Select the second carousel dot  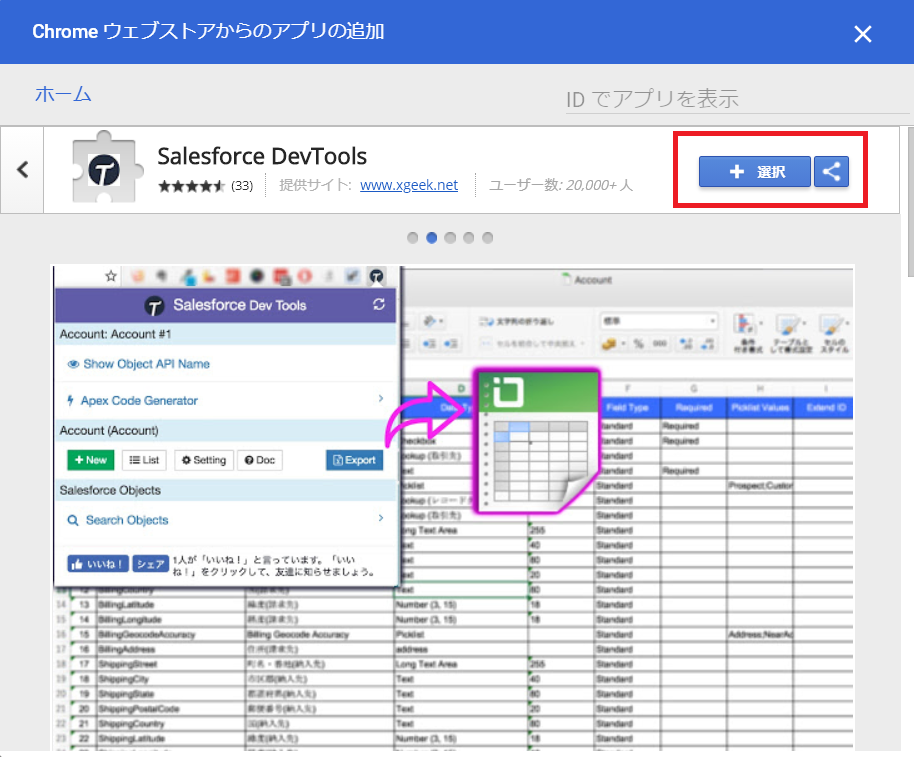[431, 238]
